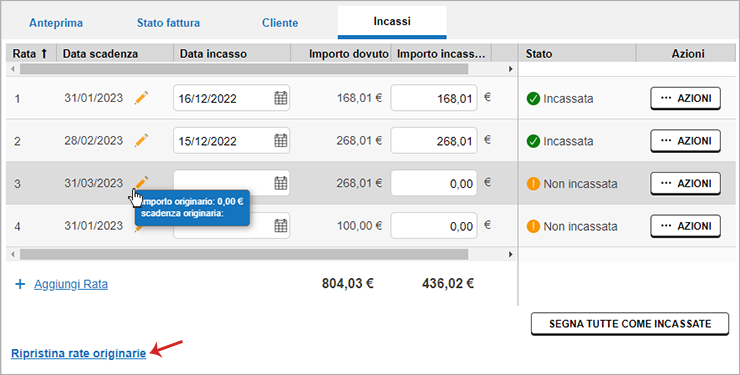Click bottom horizontal scrollbar thumb
The width and height of the screenshot is (740, 375).
pyautogui.click(x=244, y=255)
